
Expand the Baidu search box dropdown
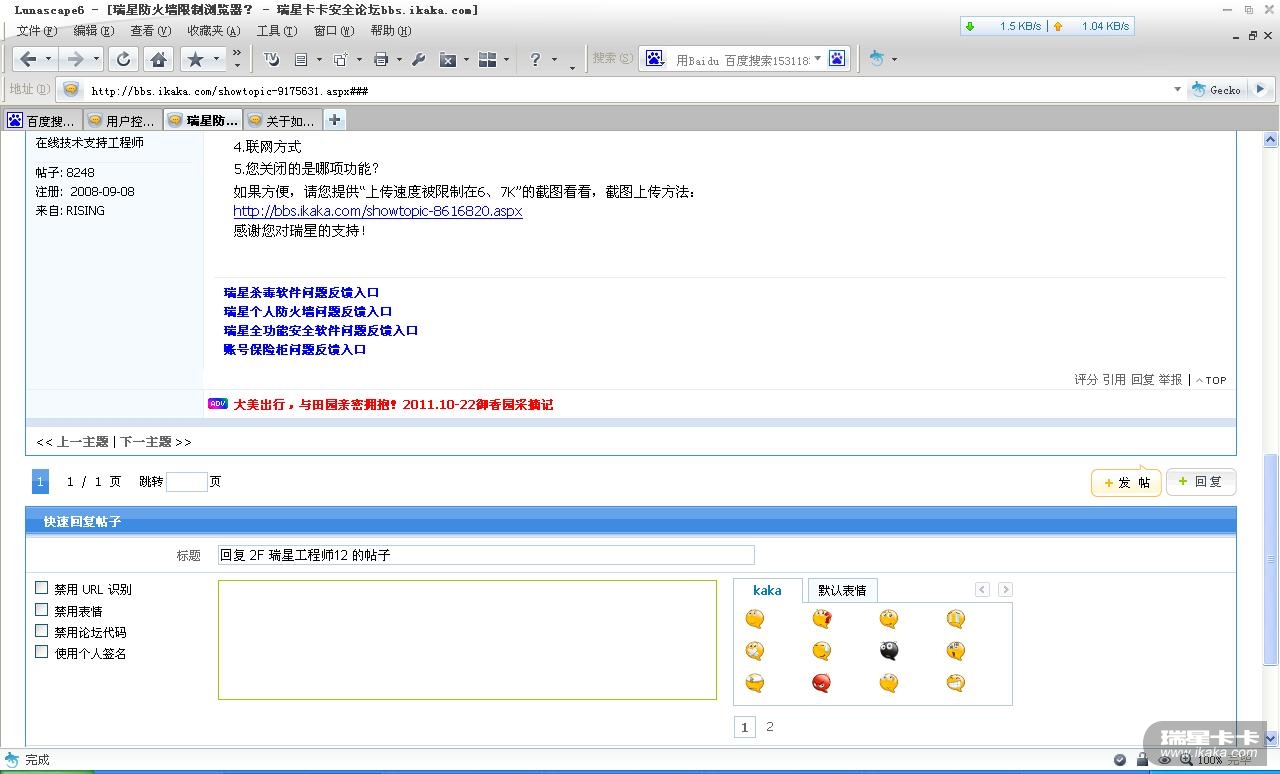pyautogui.click(x=817, y=58)
